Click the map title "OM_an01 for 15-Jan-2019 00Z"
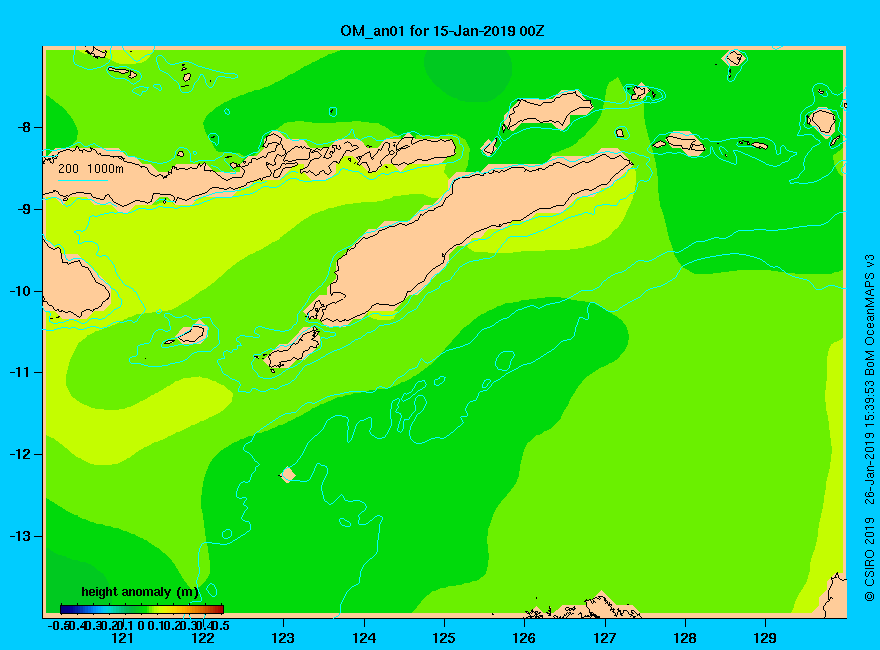The width and height of the screenshot is (880, 650). [442, 31]
